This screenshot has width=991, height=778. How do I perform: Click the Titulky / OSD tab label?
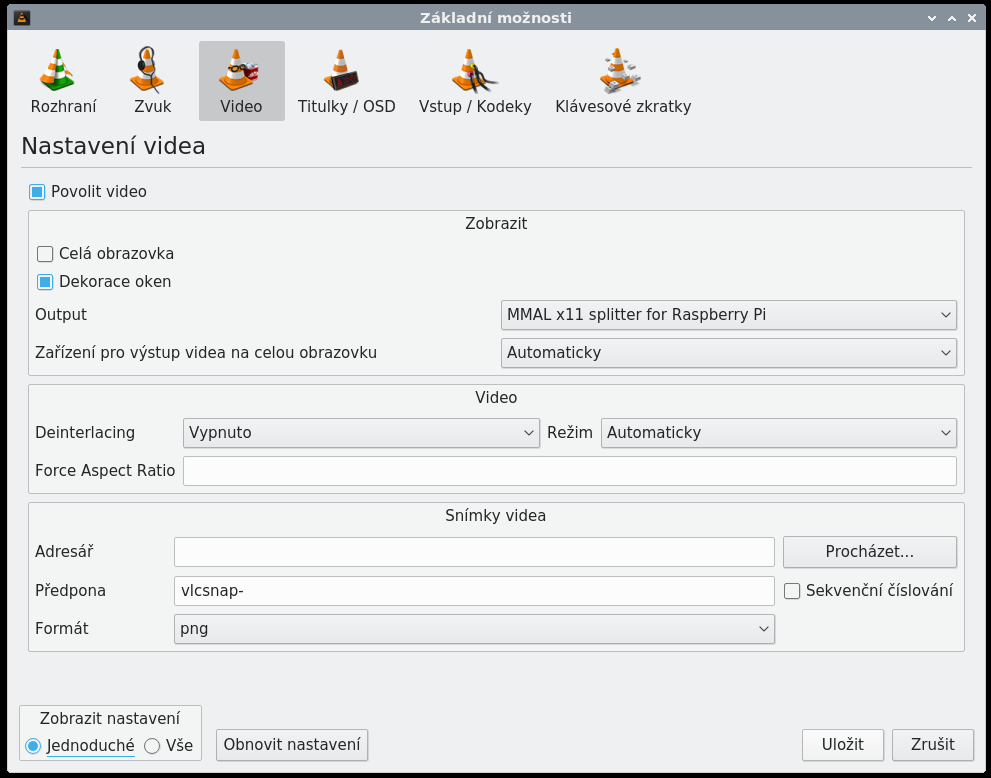pyautogui.click(x=346, y=106)
